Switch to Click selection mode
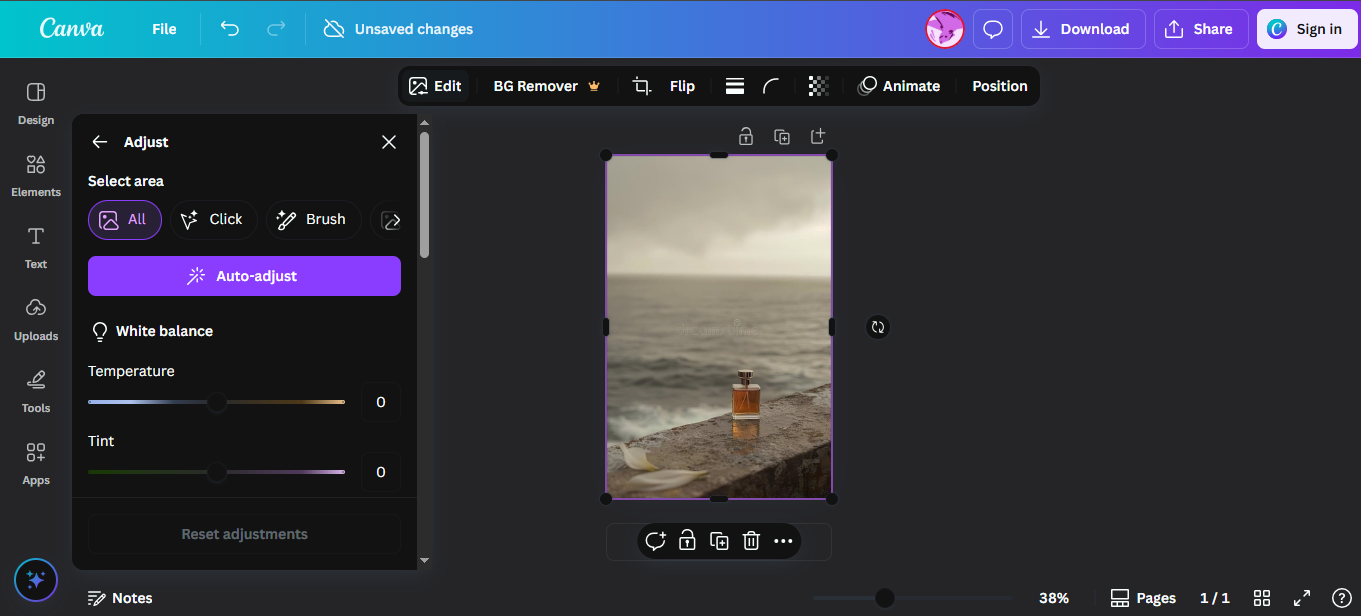Screen dimensions: 1361x616 [x=213, y=220]
